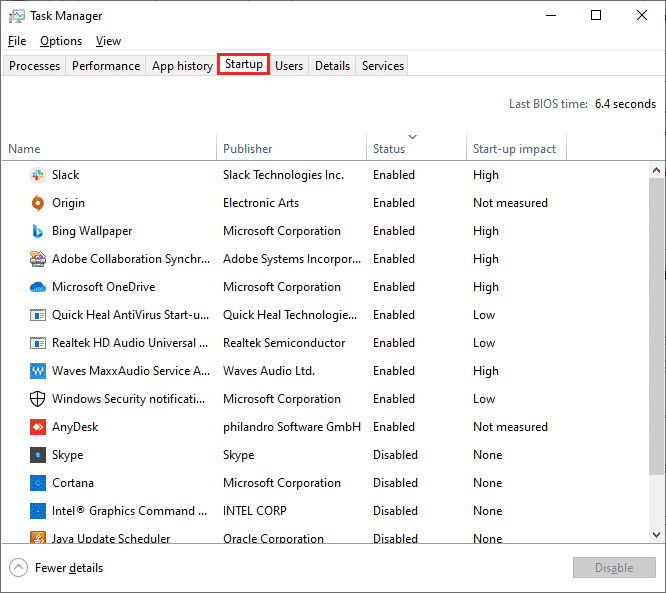The height and width of the screenshot is (593, 666).
Task: Click Low impact in Quick Heal row
Action: tap(484, 315)
